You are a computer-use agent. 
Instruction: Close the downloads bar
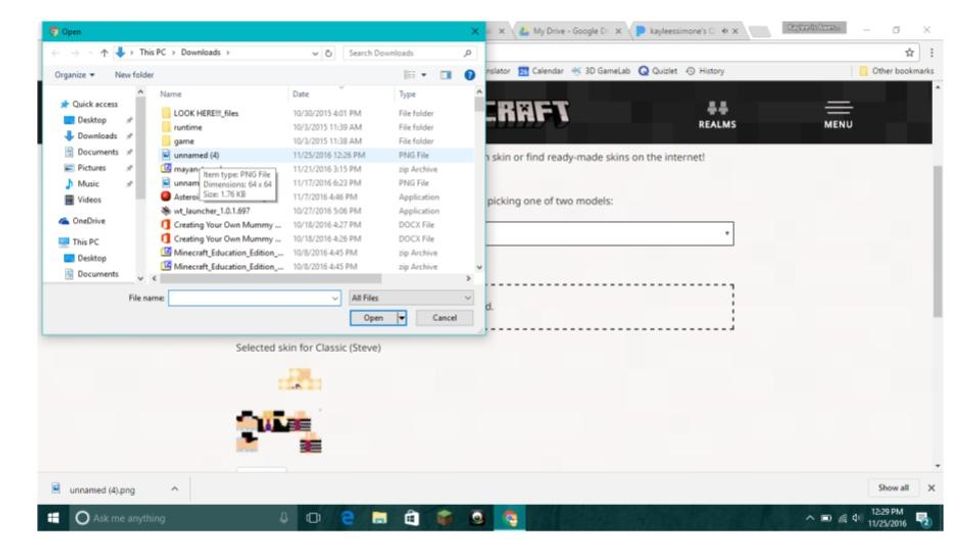tap(931, 488)
